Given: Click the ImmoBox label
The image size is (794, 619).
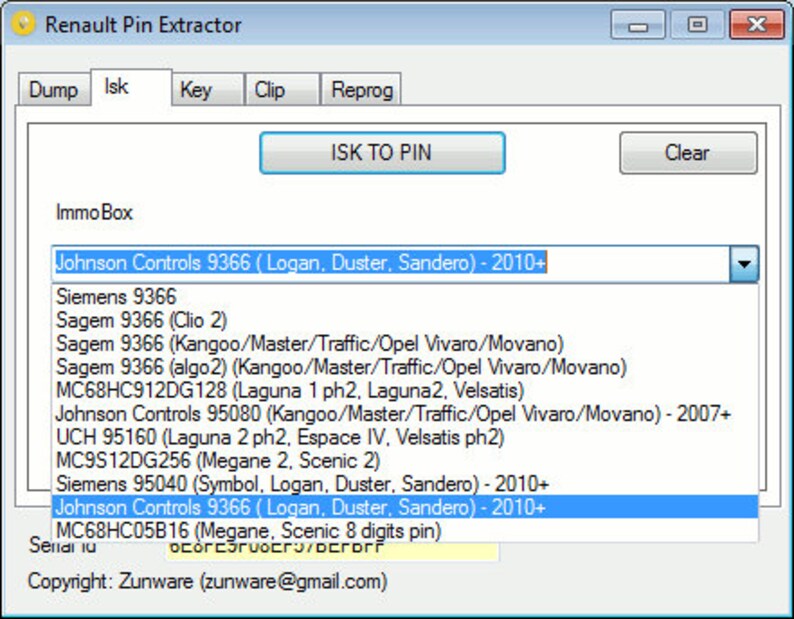Looking at the screenshot, I should tap(94, 212).
